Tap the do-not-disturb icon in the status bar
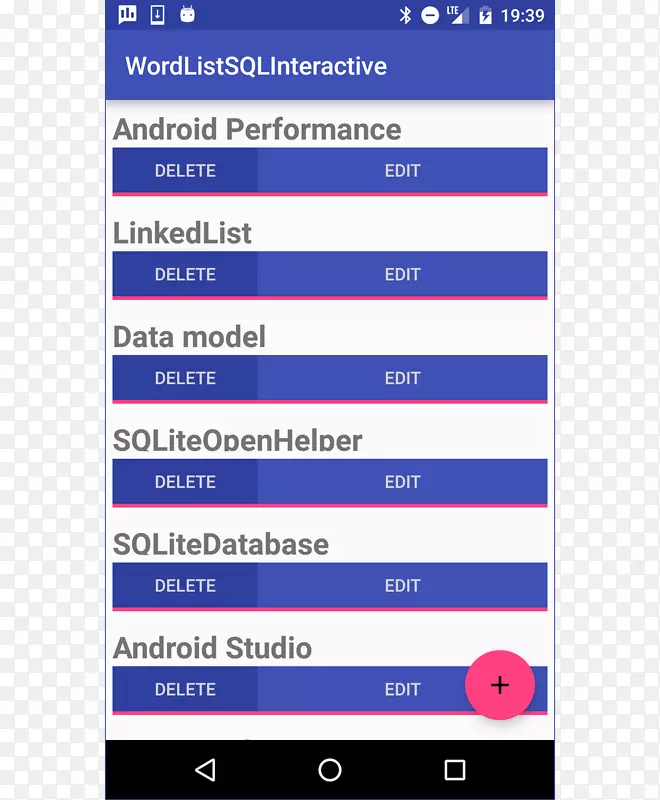The width and height of the screenshot is (660, 800). (x=428, y=15)
